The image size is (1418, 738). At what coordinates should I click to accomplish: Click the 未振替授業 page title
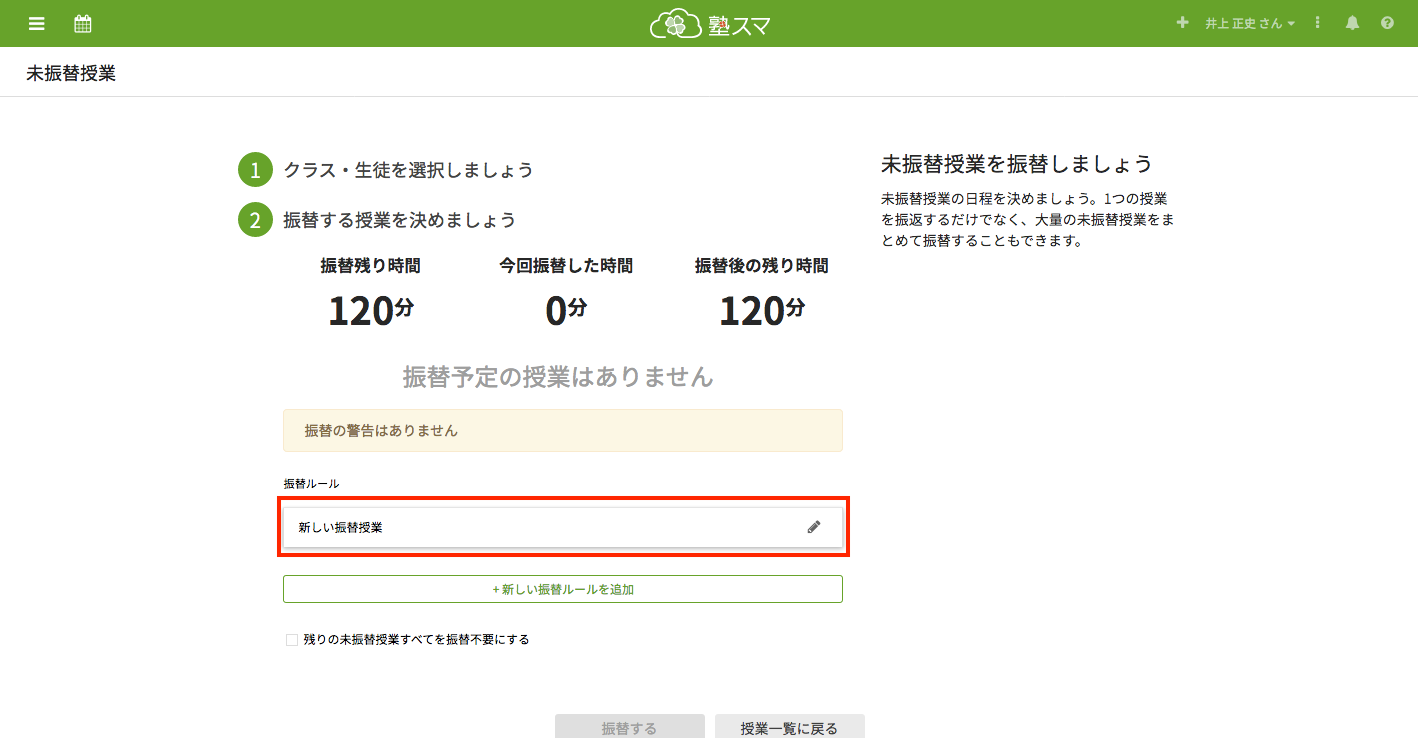point(71,73)
